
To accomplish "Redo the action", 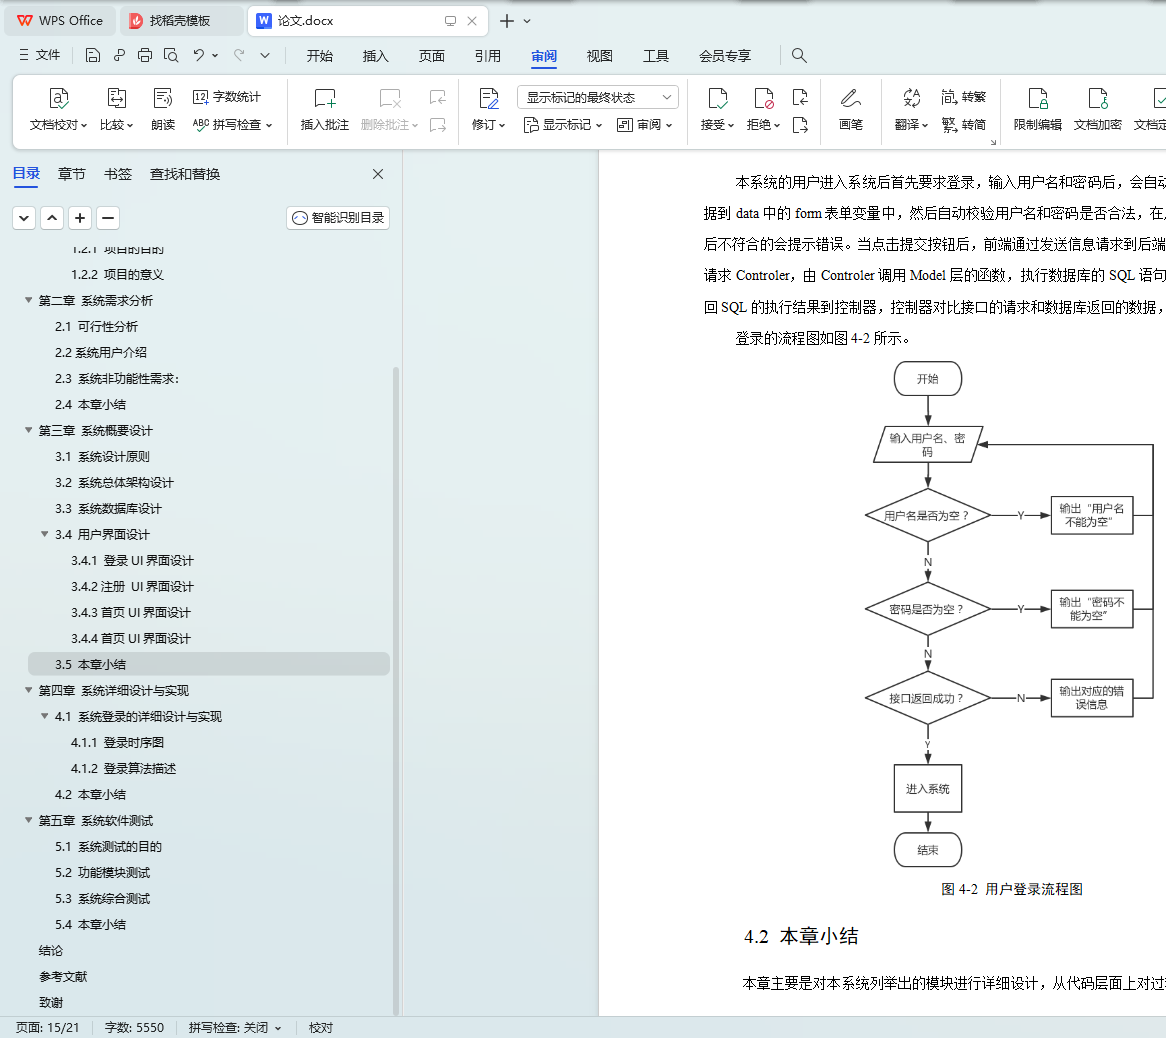I will coord(239,55).
